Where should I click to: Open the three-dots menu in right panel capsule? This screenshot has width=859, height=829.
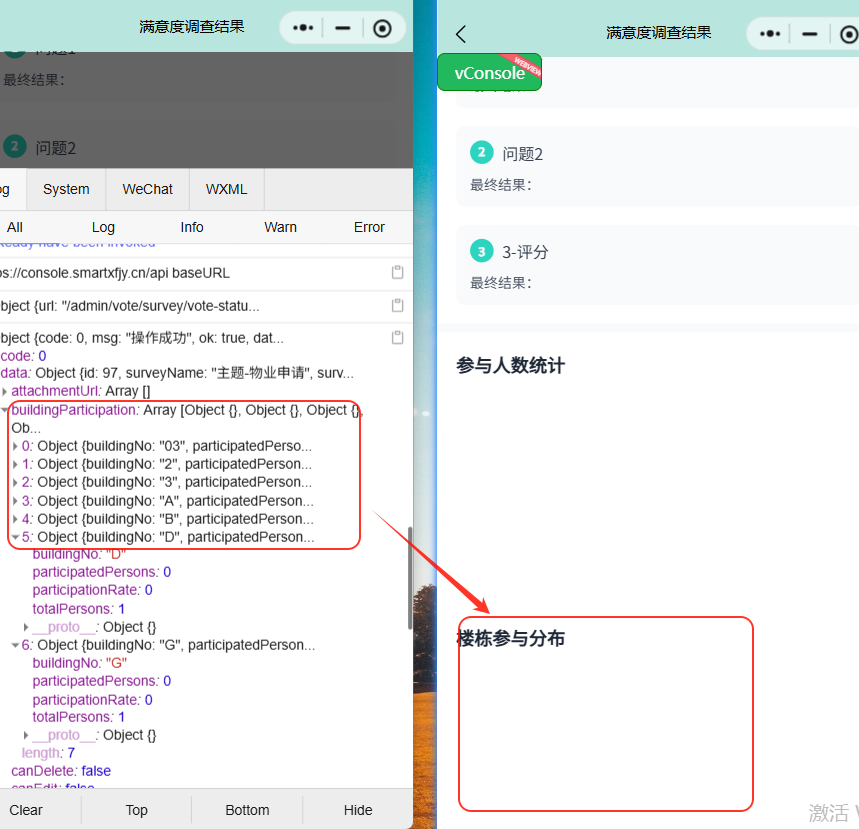770,33
